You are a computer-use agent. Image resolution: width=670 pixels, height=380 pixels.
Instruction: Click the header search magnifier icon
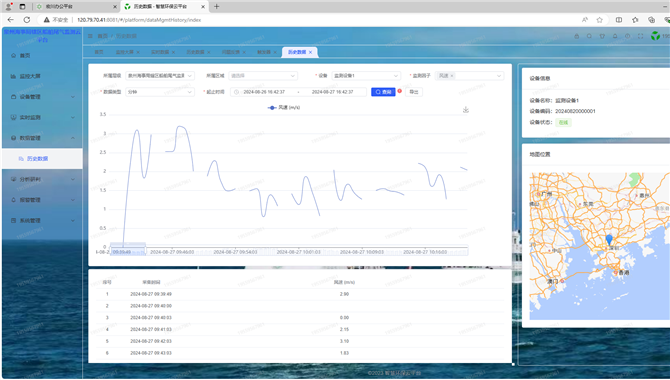(x=589, y=36)
